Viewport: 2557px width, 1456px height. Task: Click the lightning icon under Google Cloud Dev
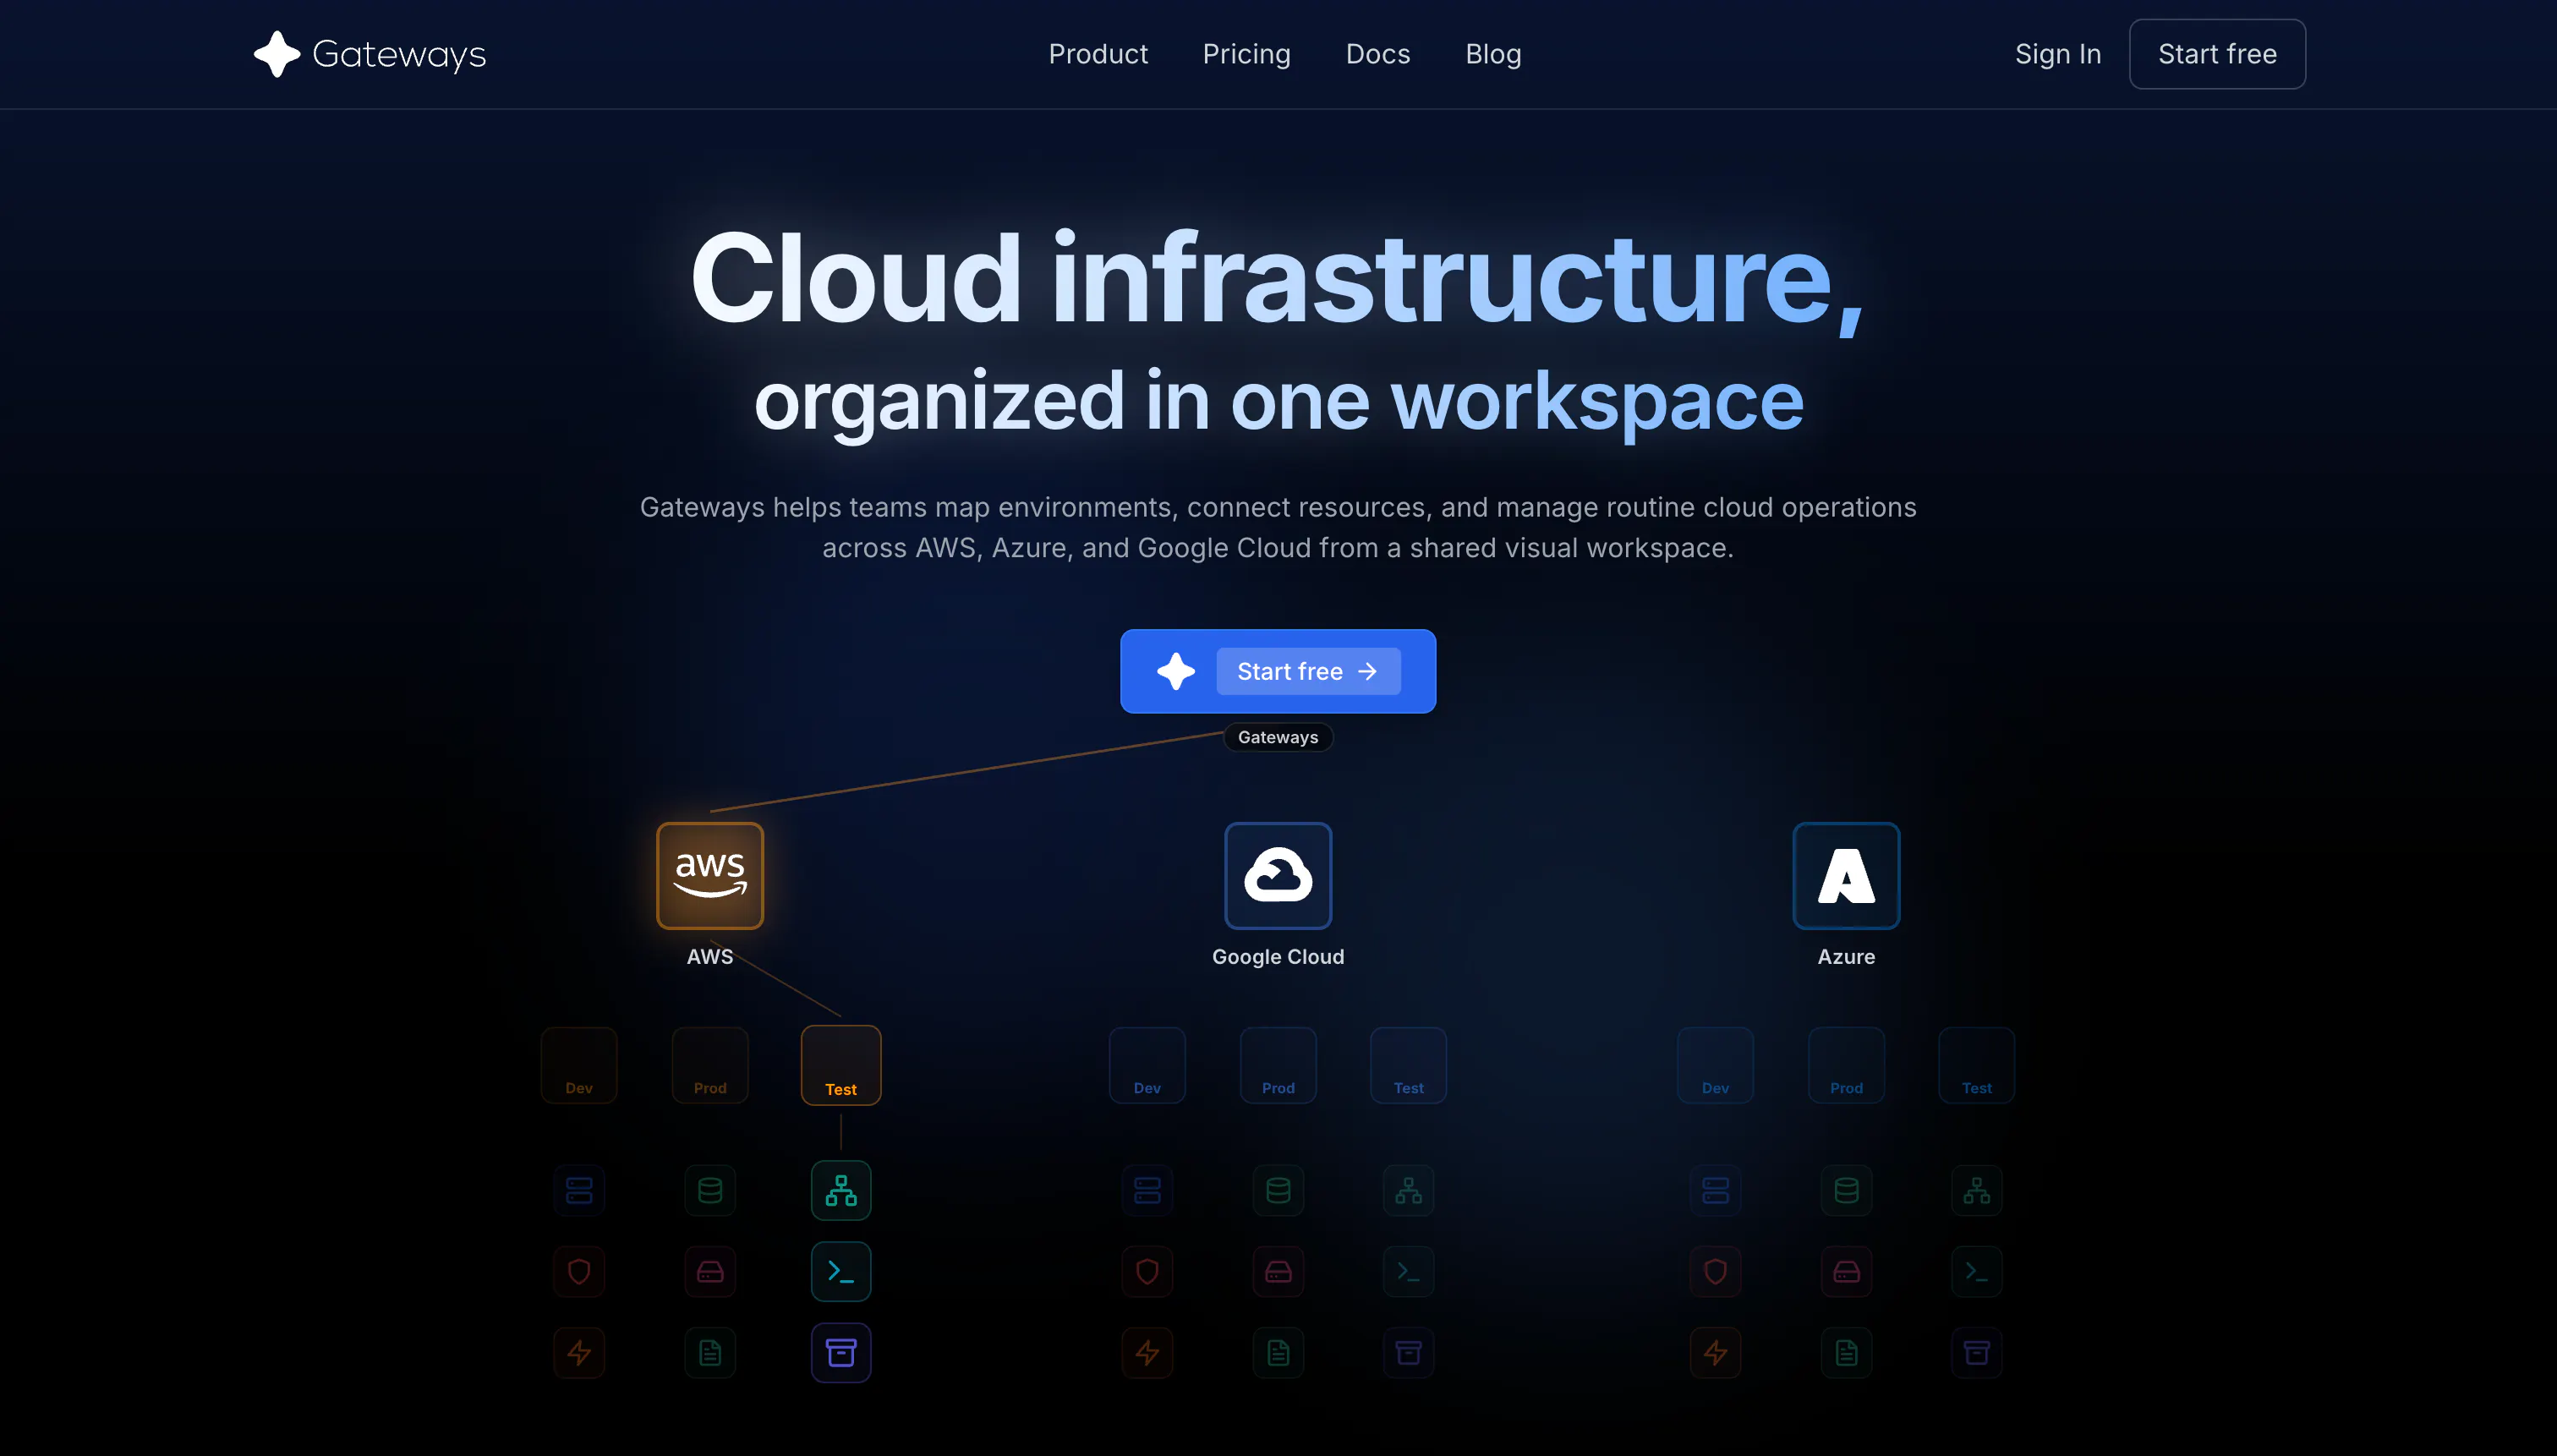[1147, 1353]
